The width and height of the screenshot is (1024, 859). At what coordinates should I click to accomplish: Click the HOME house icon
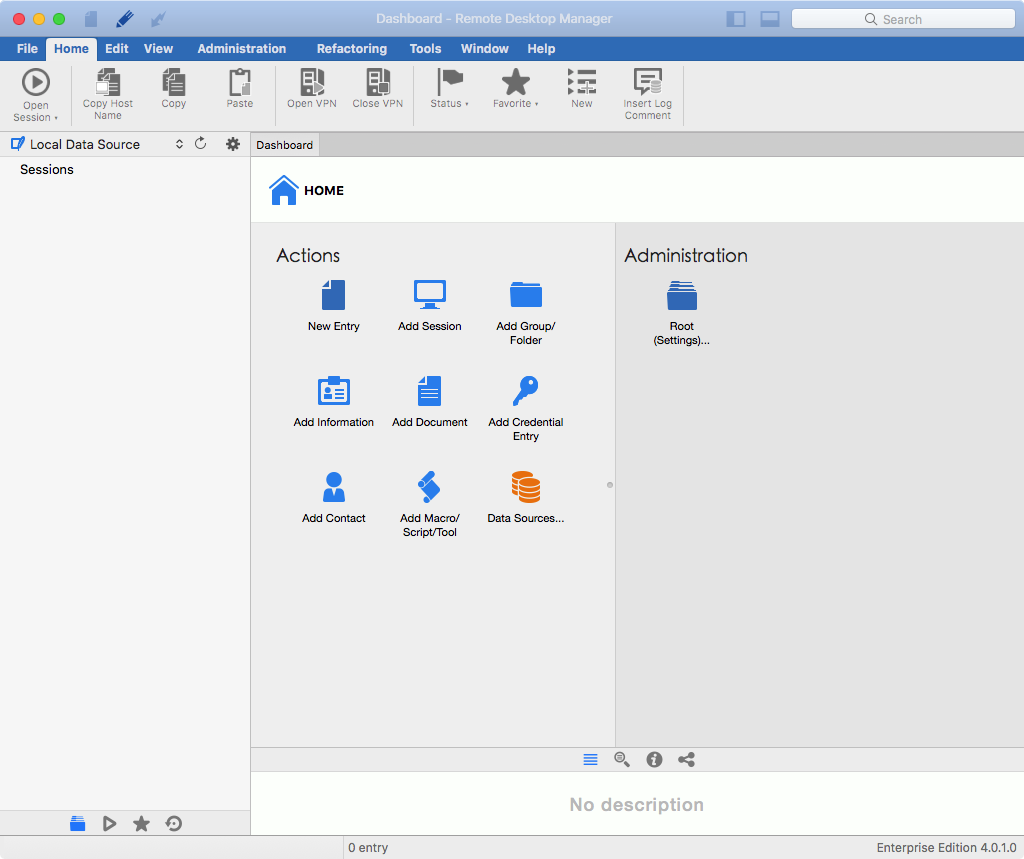tap(284, 190)
